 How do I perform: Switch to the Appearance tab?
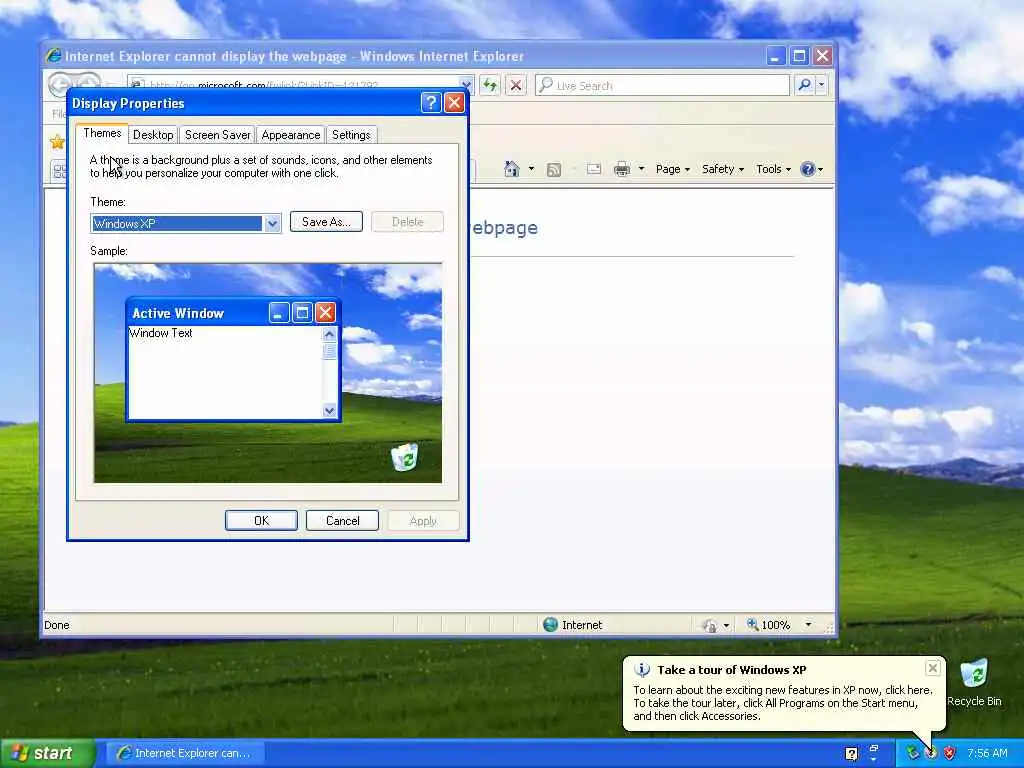click(291, 135)
